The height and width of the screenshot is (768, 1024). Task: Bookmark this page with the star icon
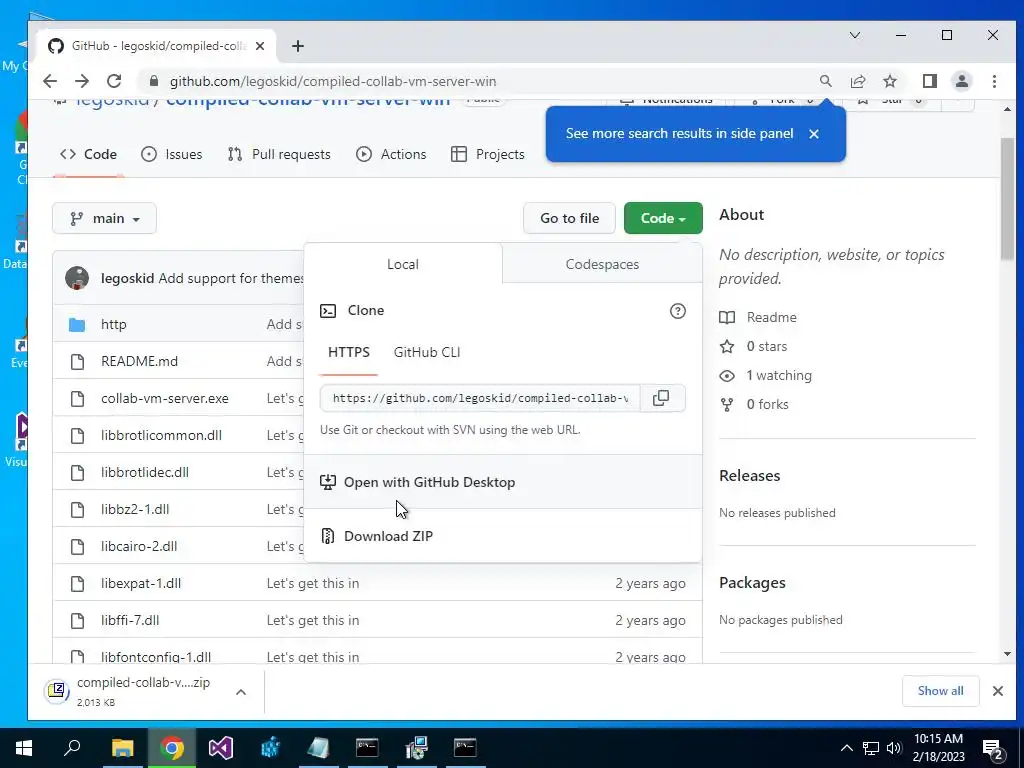[x=889, y=81]
